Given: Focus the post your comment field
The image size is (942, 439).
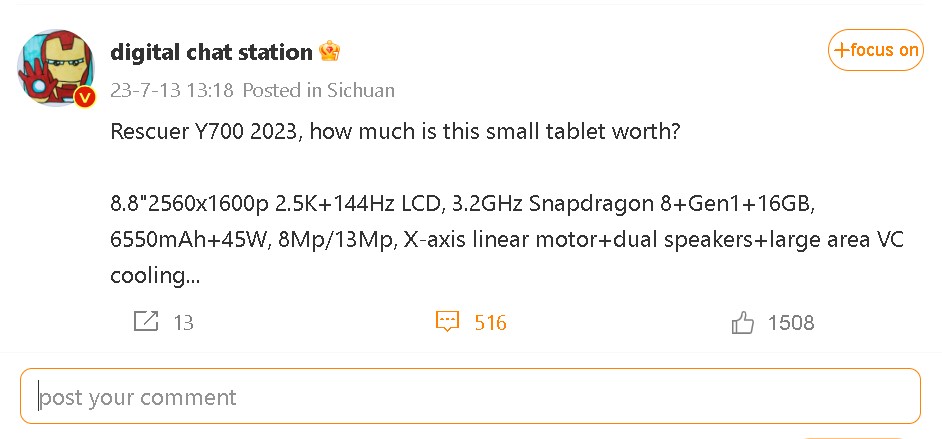Looking at the screenshot, I should (x=470, y=396).
